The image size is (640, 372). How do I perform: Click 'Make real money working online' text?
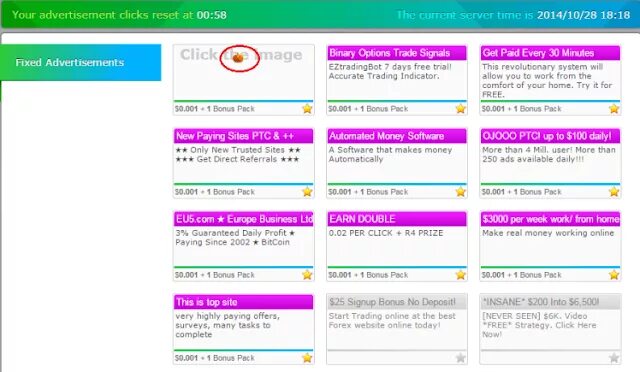(548, 233)
